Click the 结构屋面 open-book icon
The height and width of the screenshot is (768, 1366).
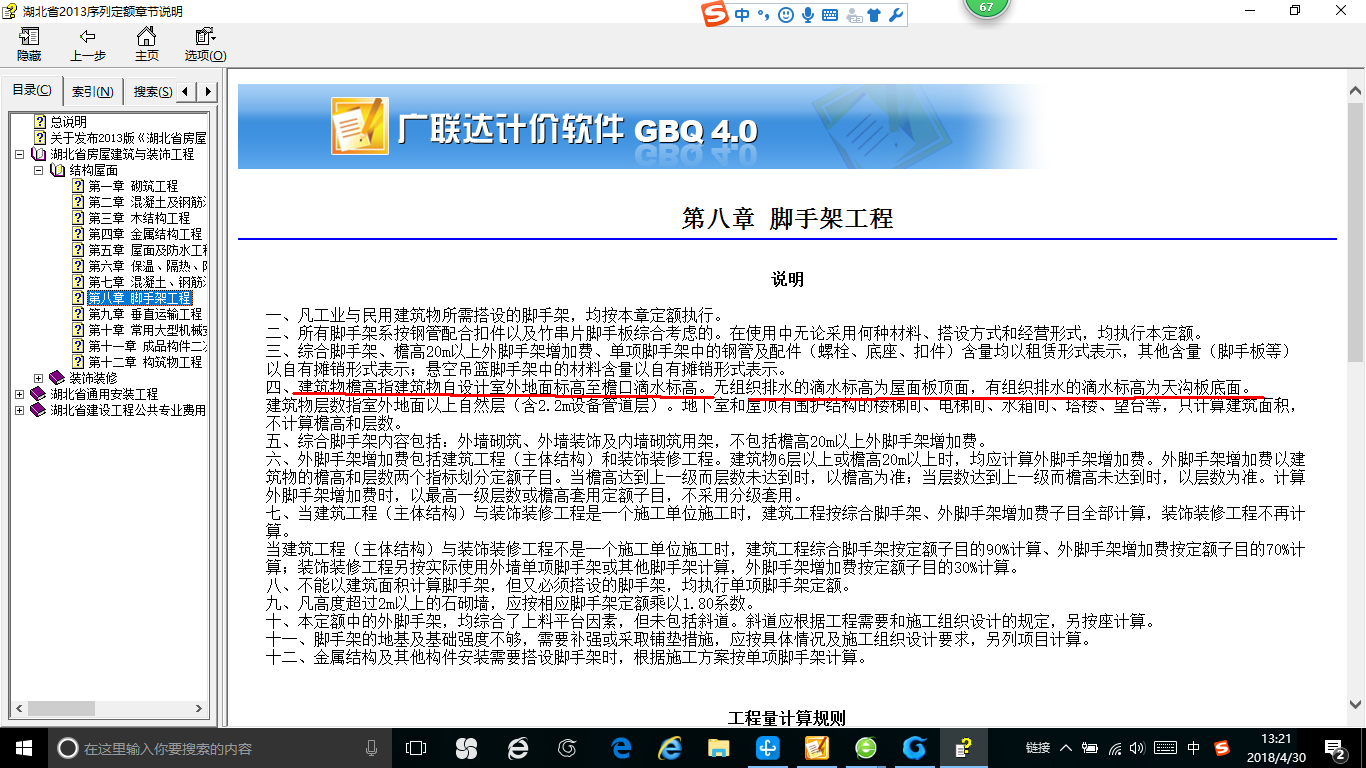(57, 170)
